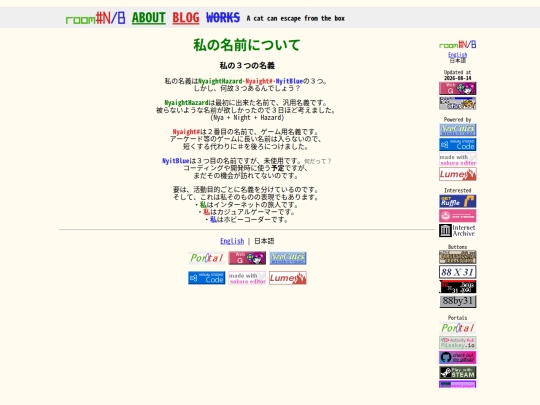540x405 pixels.
Task: Click the Portal badge below the article
Action: (207, 258)
